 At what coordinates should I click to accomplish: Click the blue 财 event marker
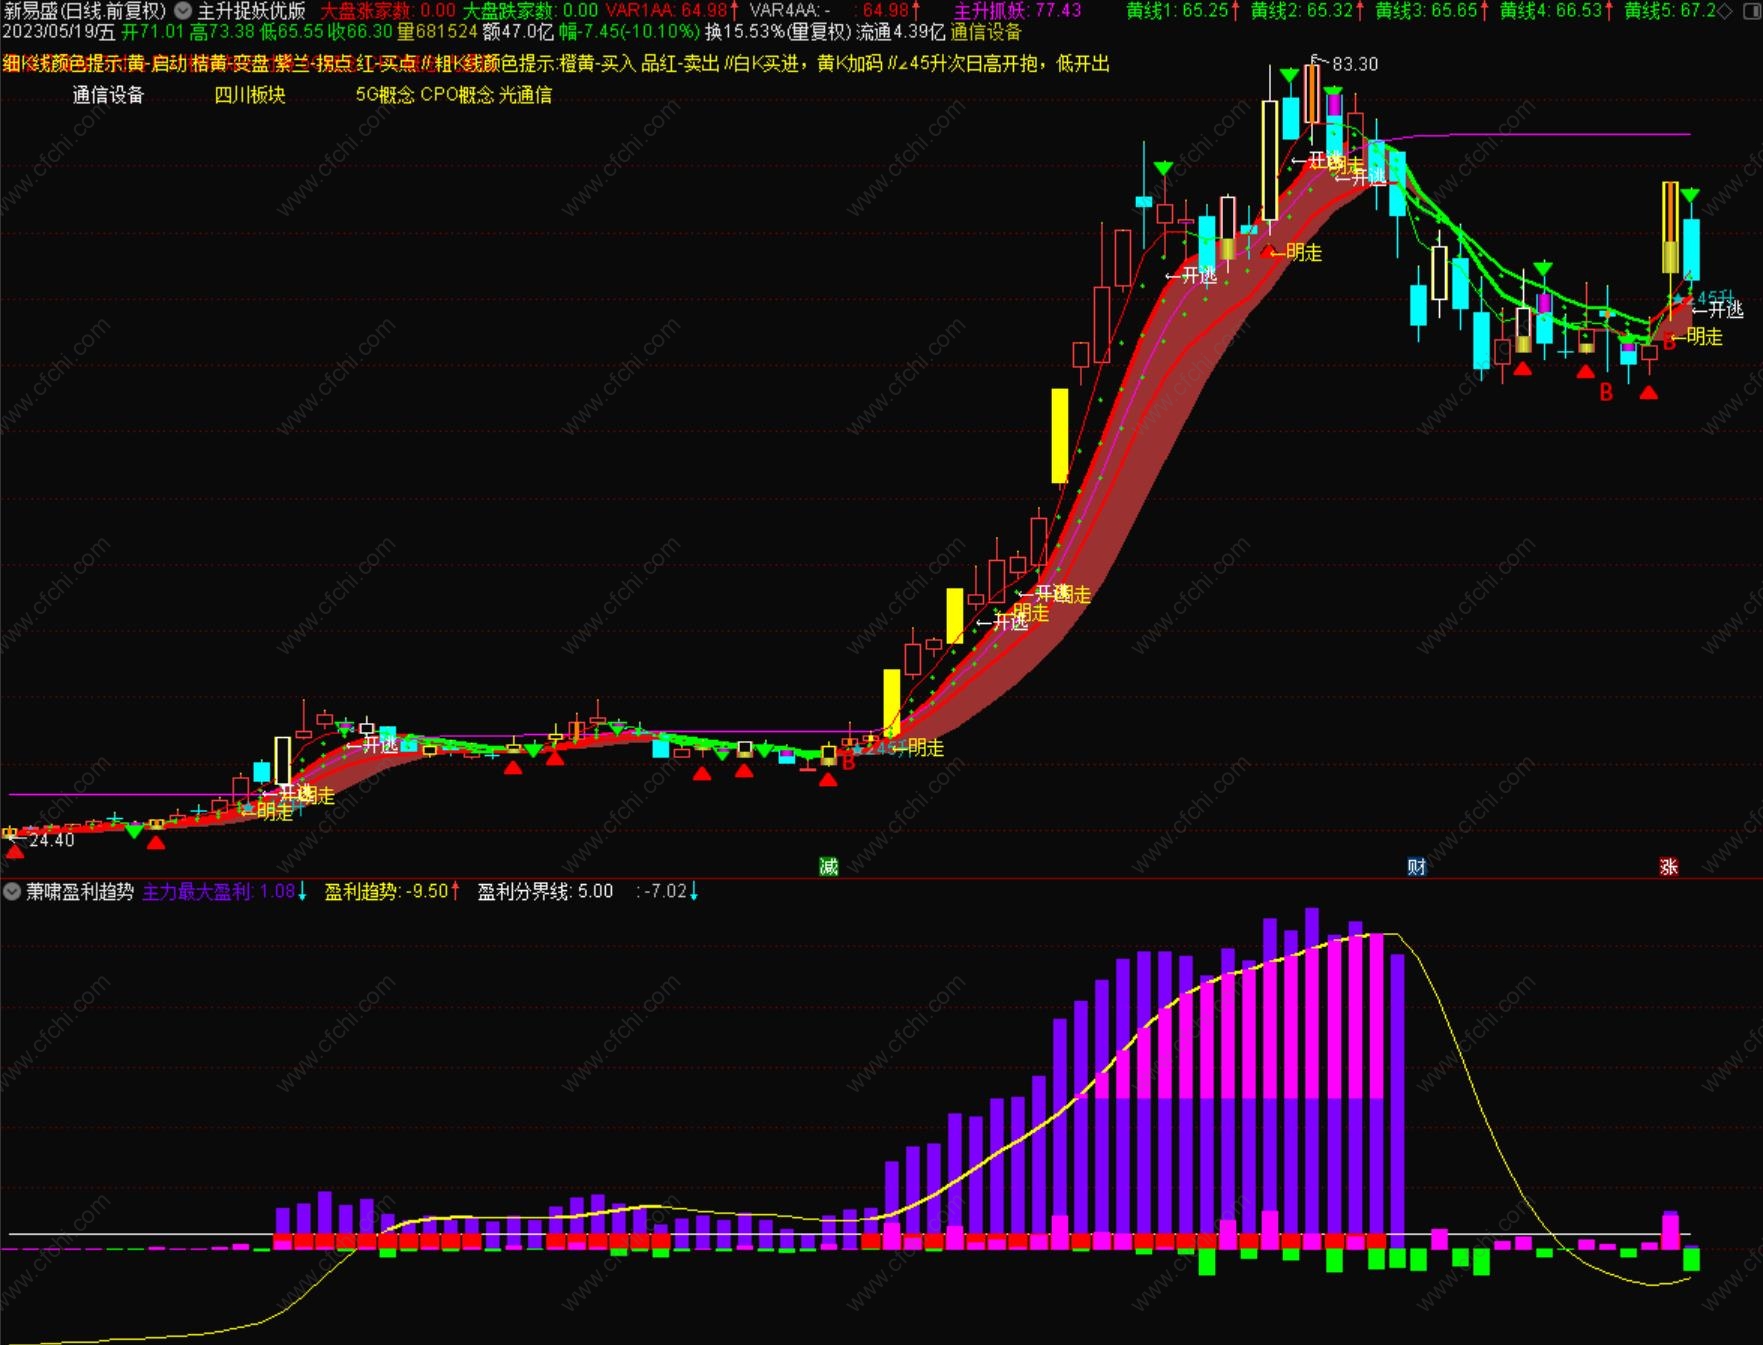(1416, 867)
